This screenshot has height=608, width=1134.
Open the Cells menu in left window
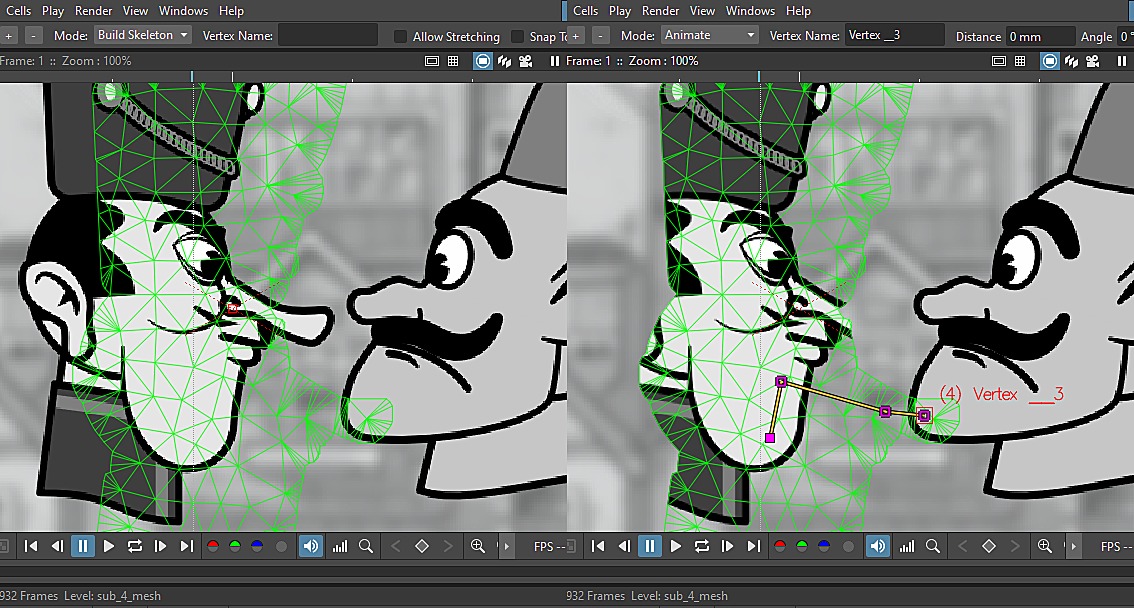(x=17, y=11)
